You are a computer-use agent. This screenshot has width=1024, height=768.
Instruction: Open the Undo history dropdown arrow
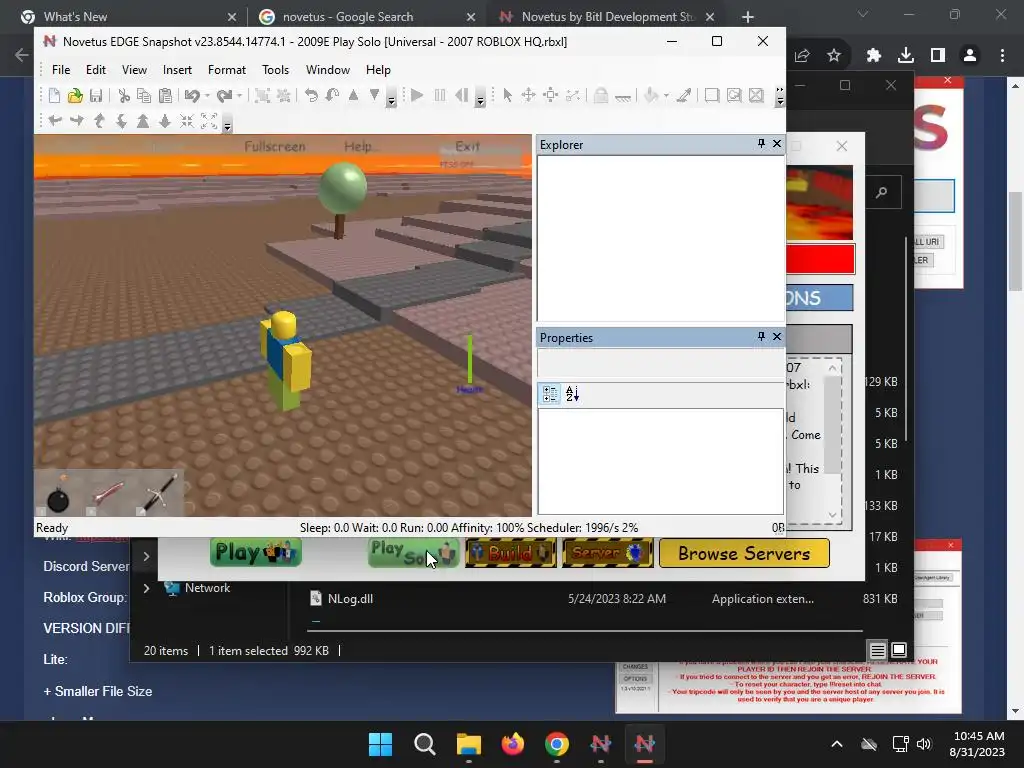coord(207,96)
